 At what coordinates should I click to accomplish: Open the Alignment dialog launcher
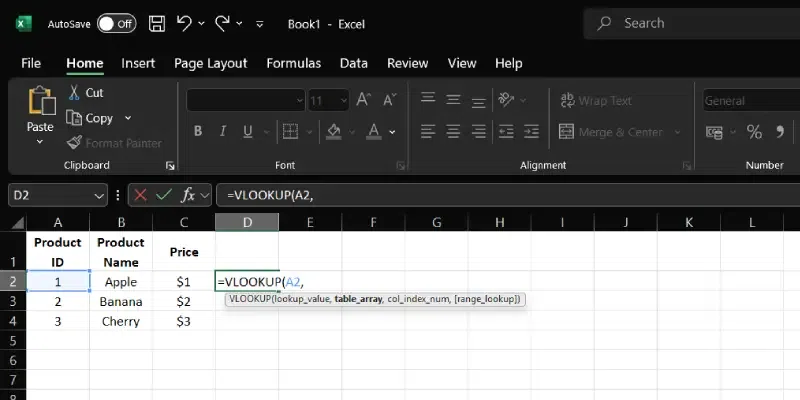tap(686, 165)
